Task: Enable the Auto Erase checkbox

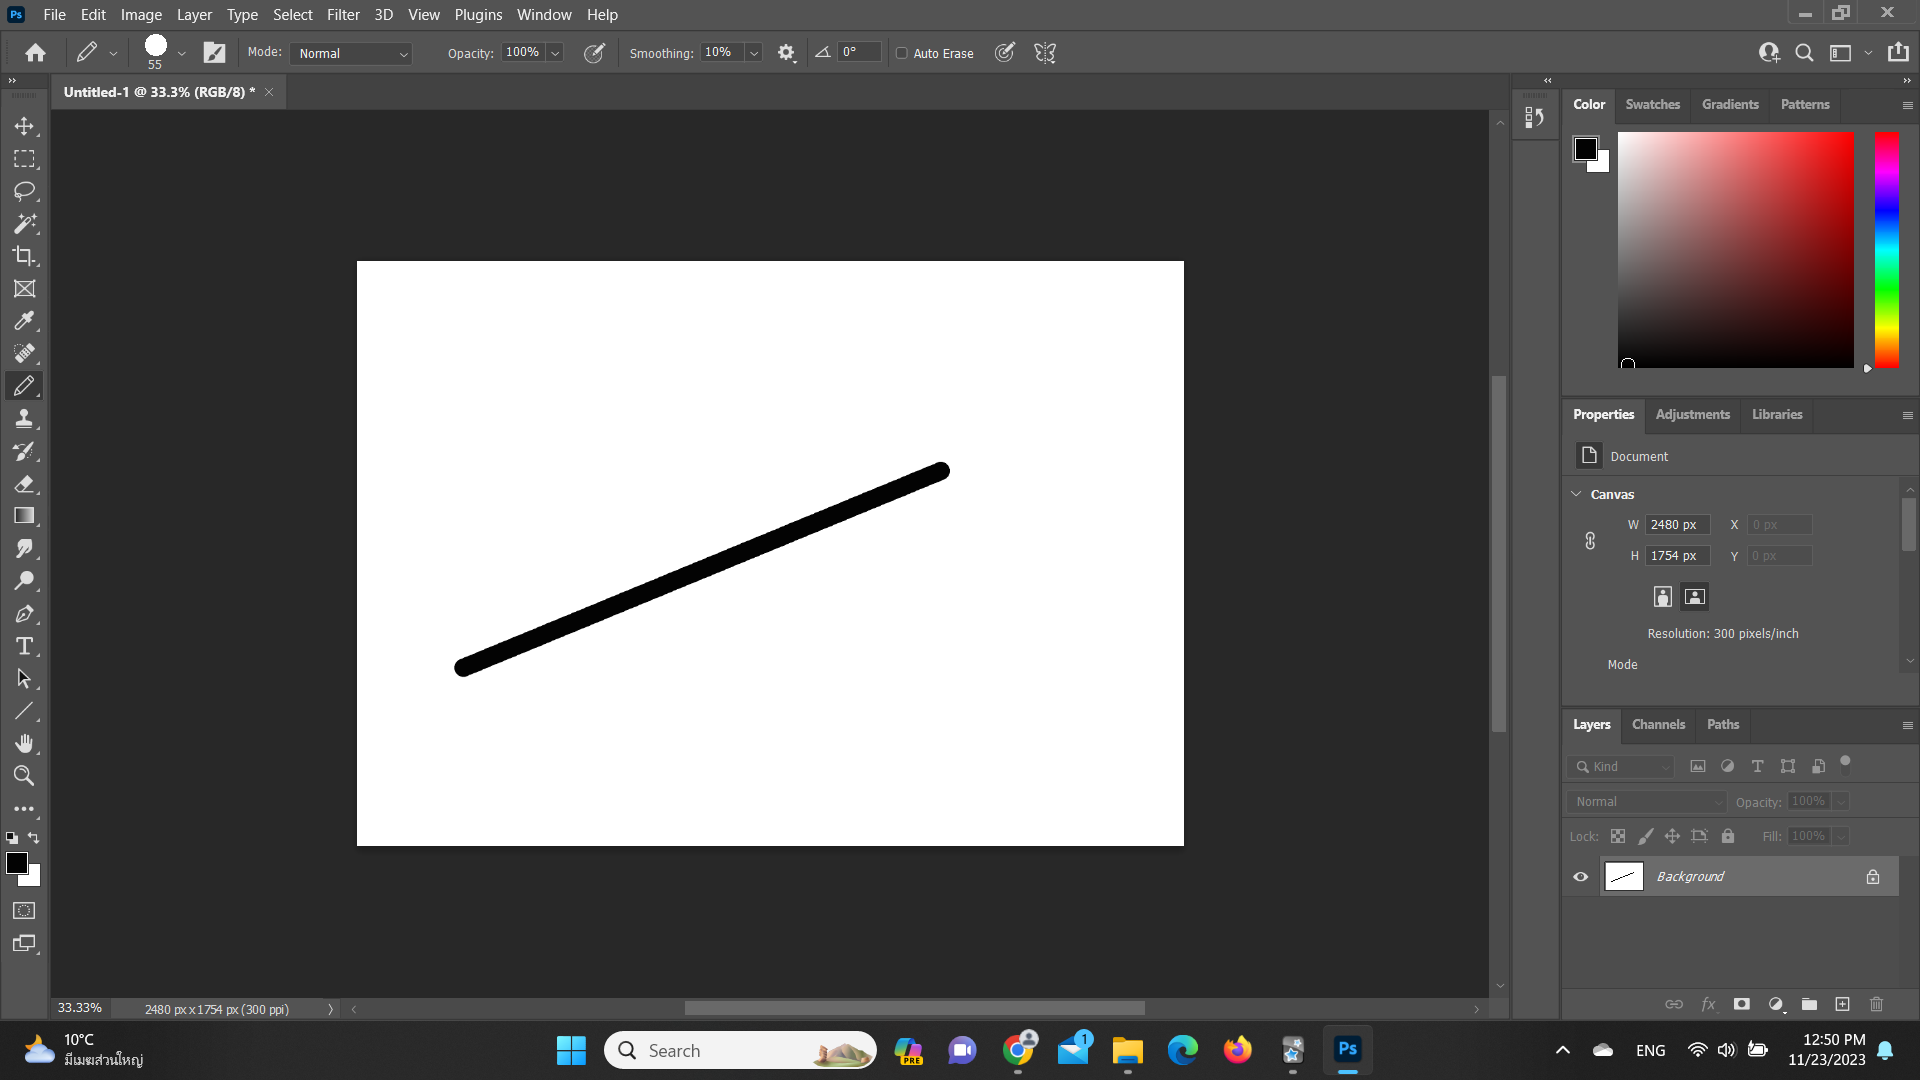Action: click(x=902, y=53)
